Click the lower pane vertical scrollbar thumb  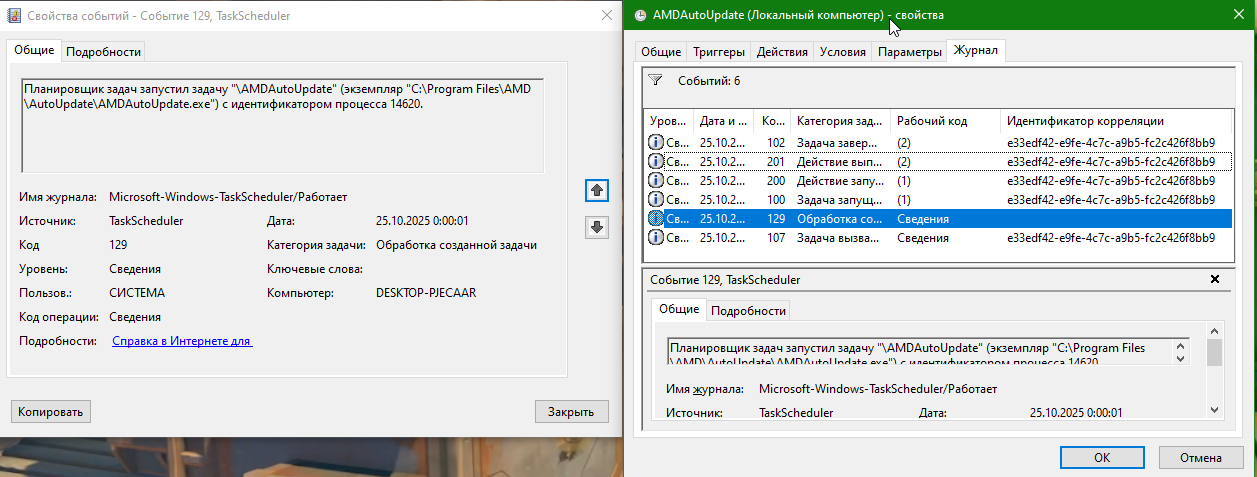[1214, 352]
